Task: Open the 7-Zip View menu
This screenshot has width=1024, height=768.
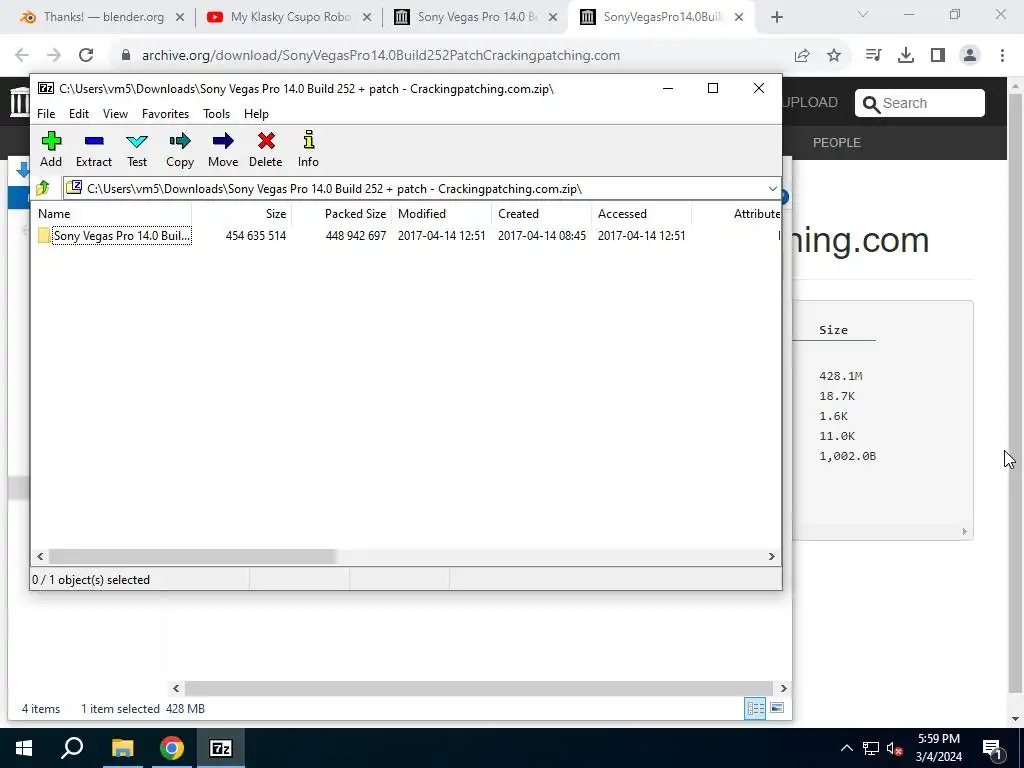Action: pyautogui.click(x=115, y=114)
